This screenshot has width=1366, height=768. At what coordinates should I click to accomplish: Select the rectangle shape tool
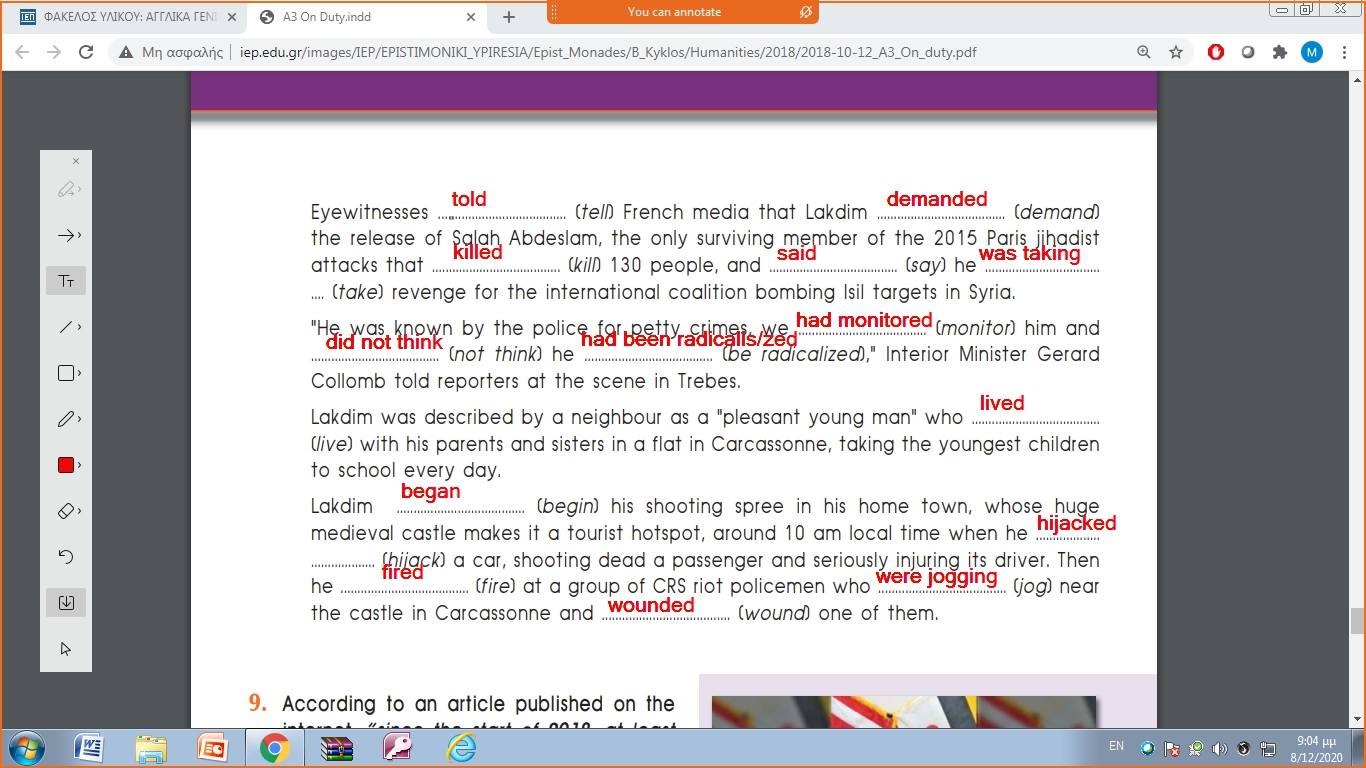pyautogui.click(x=66, y=373)
